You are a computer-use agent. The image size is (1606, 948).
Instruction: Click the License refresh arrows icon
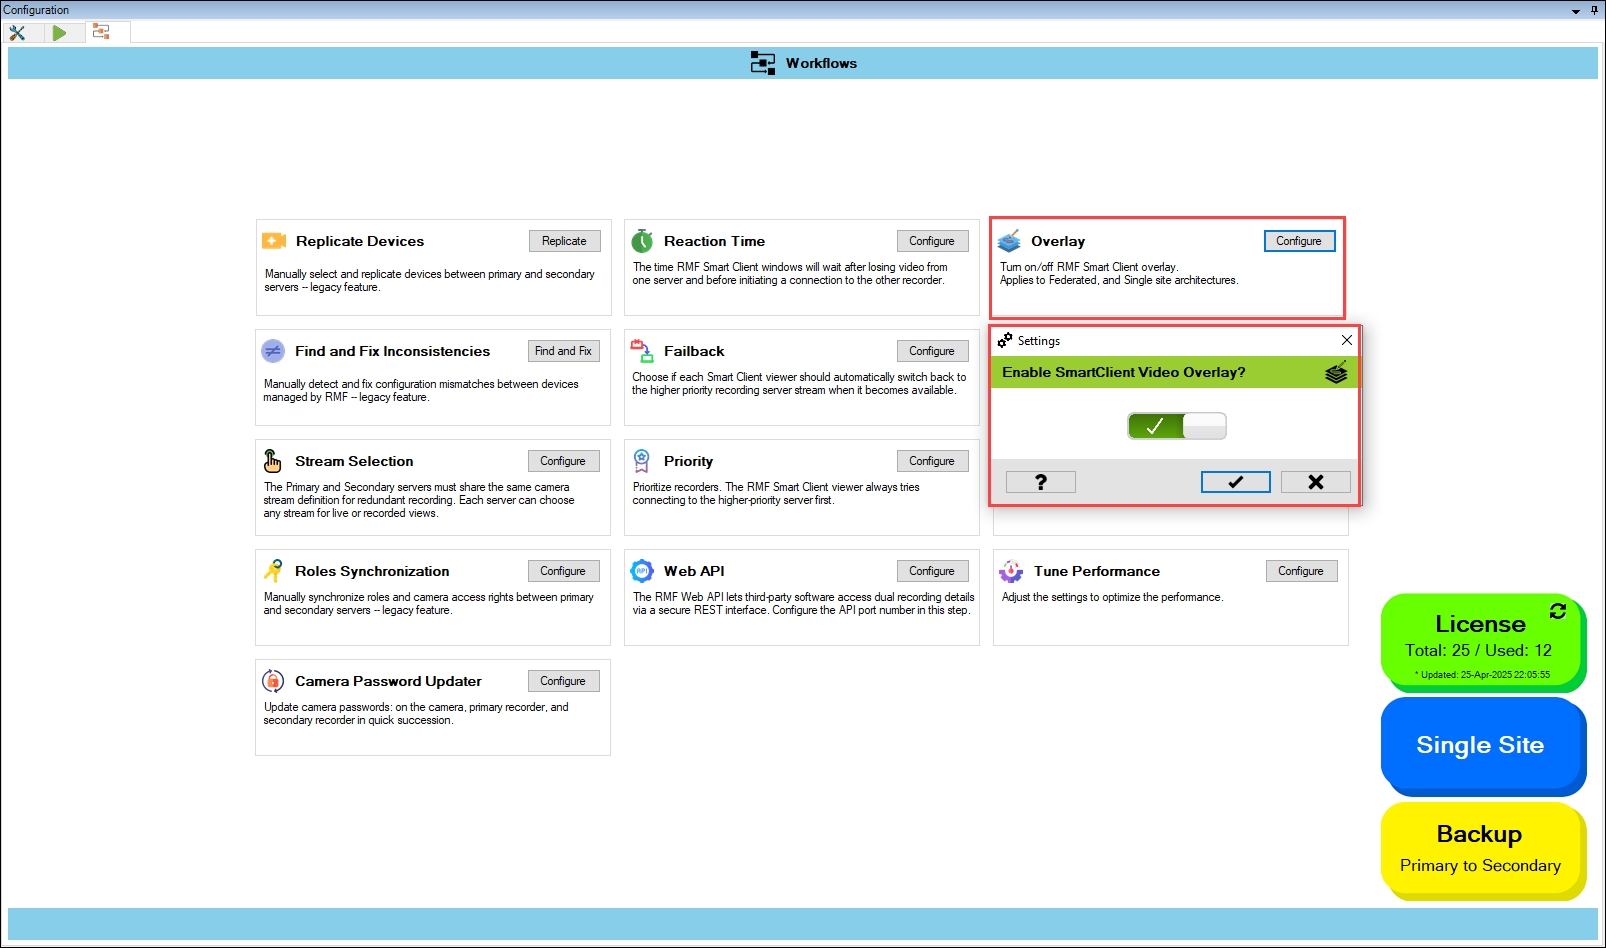1557,611
